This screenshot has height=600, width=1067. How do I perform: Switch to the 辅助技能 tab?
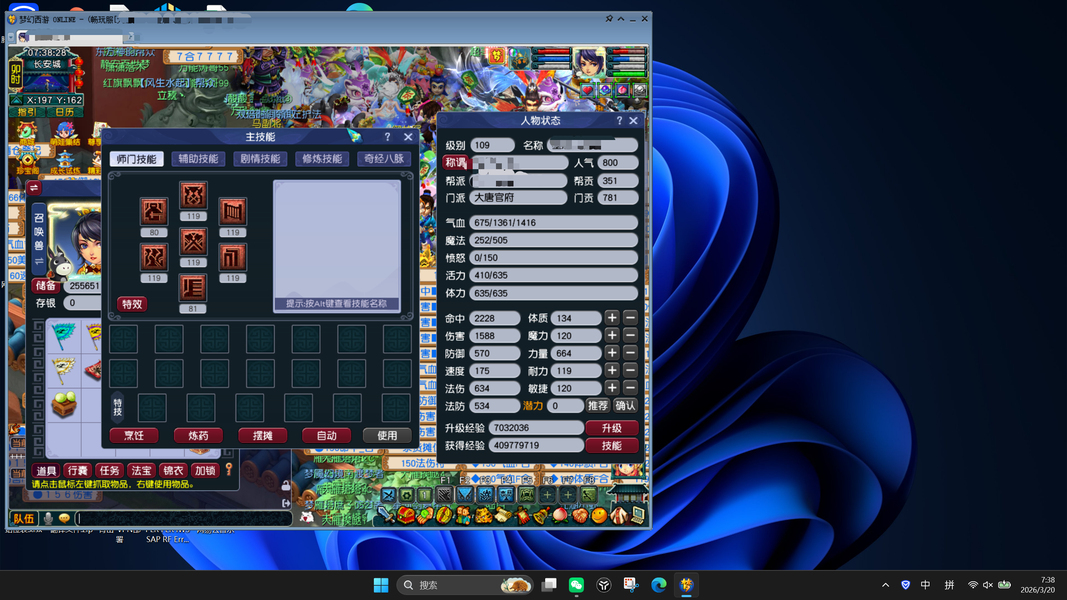tap(198, 159)
